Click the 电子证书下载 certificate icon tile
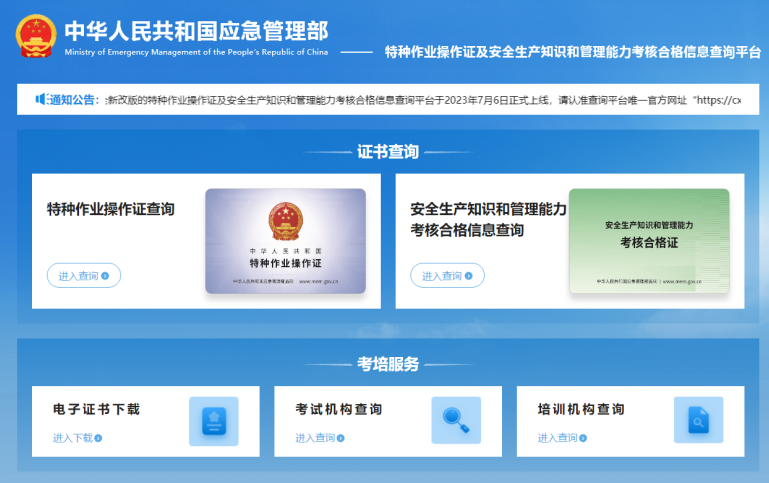 [213, 420]
